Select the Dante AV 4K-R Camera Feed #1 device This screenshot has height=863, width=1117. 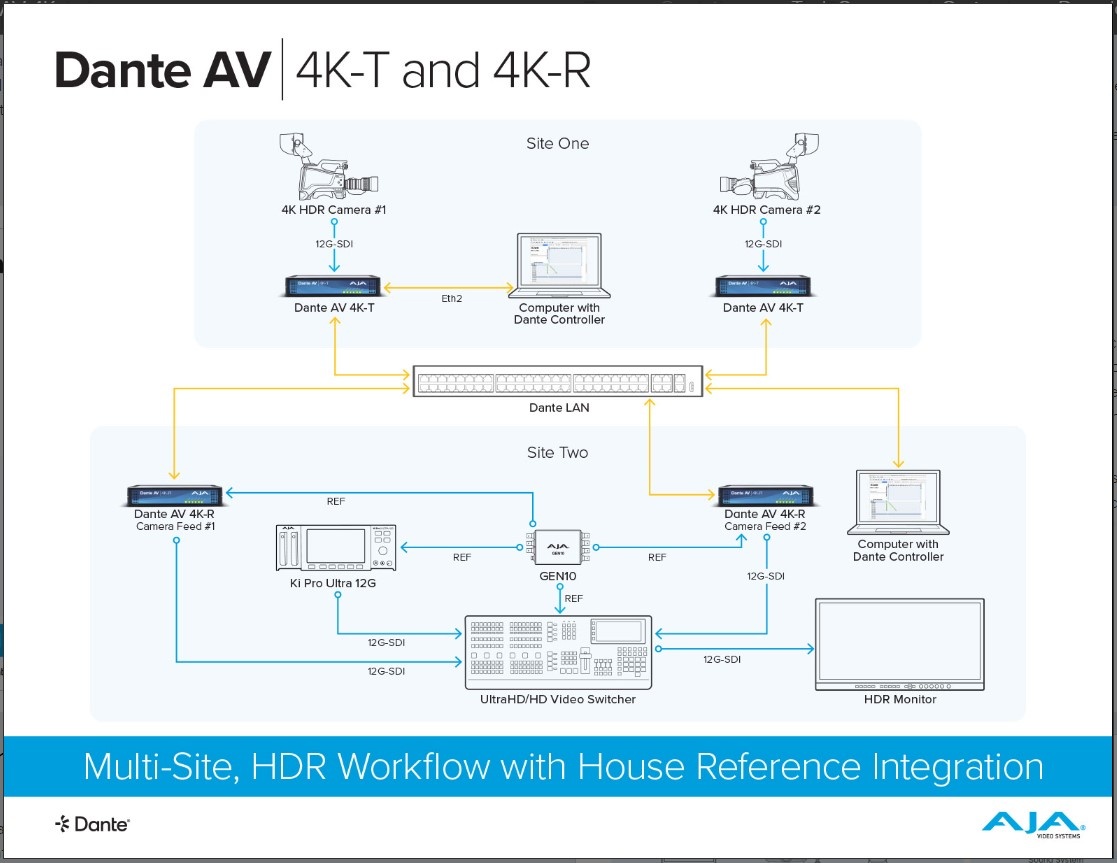175,495
